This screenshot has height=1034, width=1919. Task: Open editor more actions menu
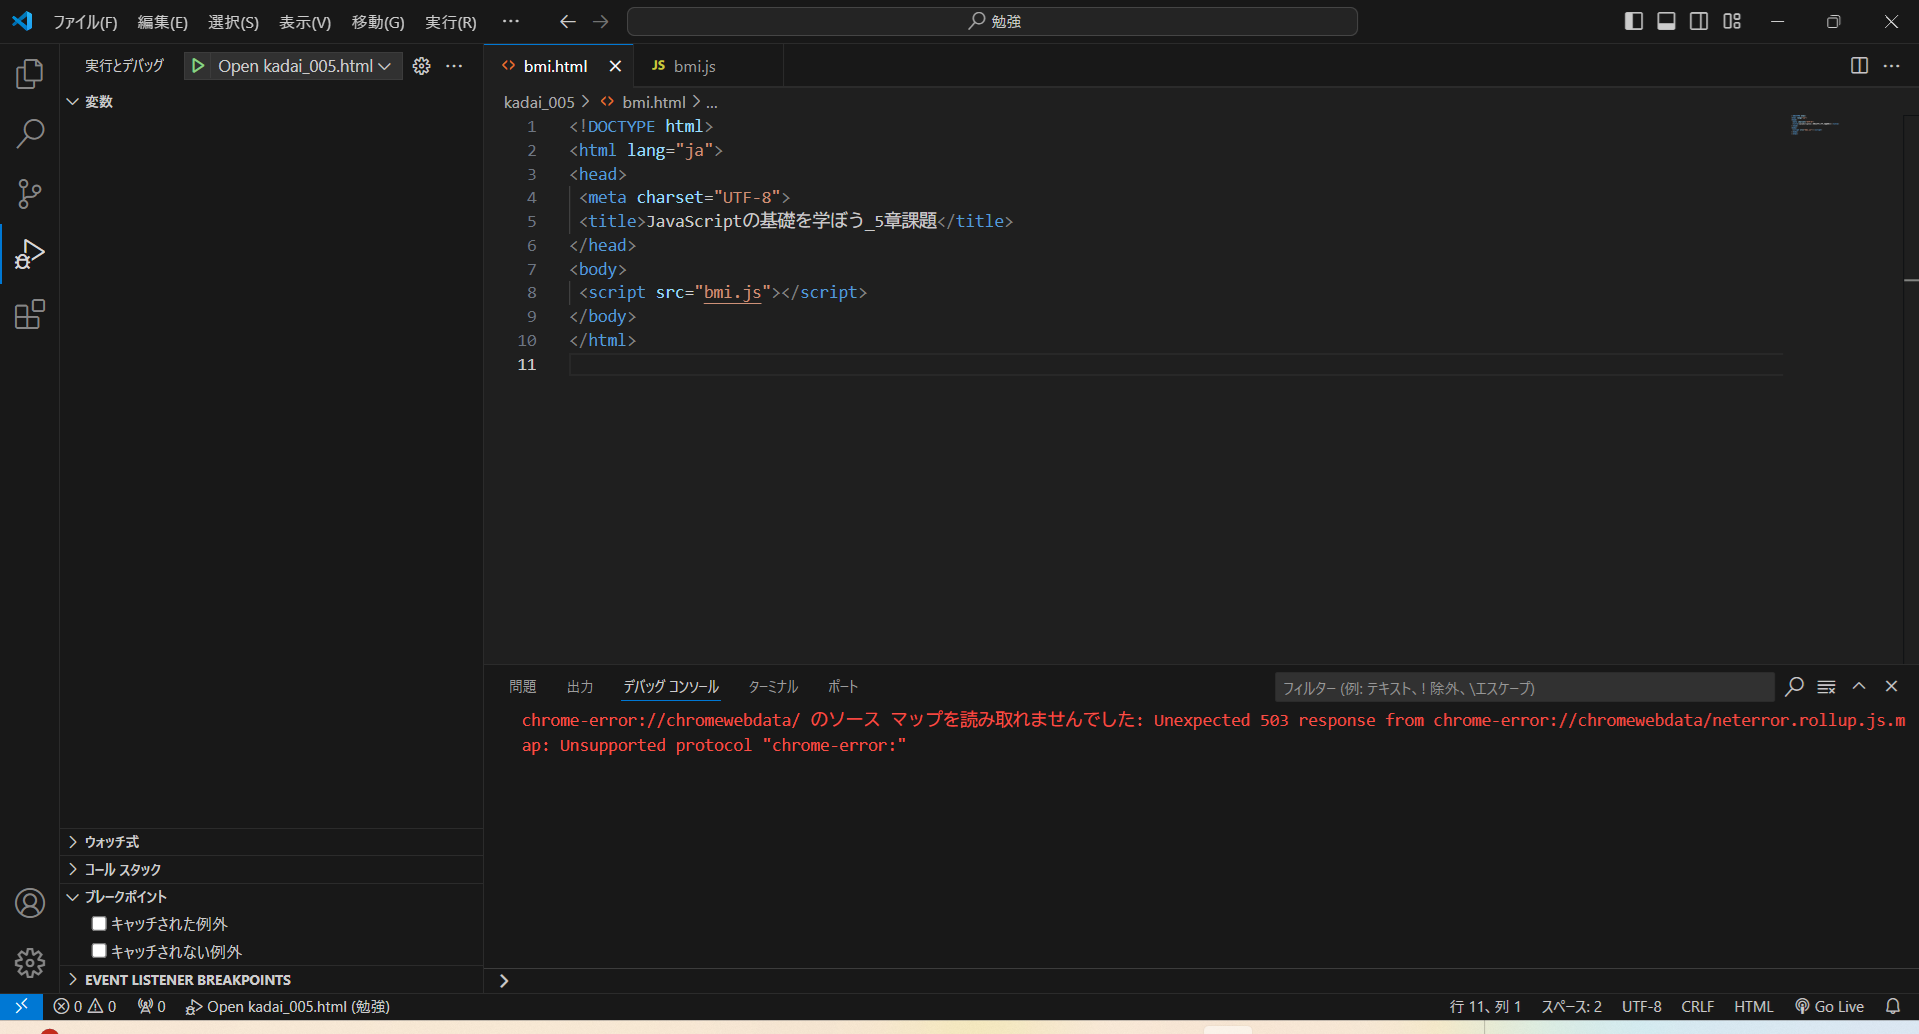(x=1891, y=66)
